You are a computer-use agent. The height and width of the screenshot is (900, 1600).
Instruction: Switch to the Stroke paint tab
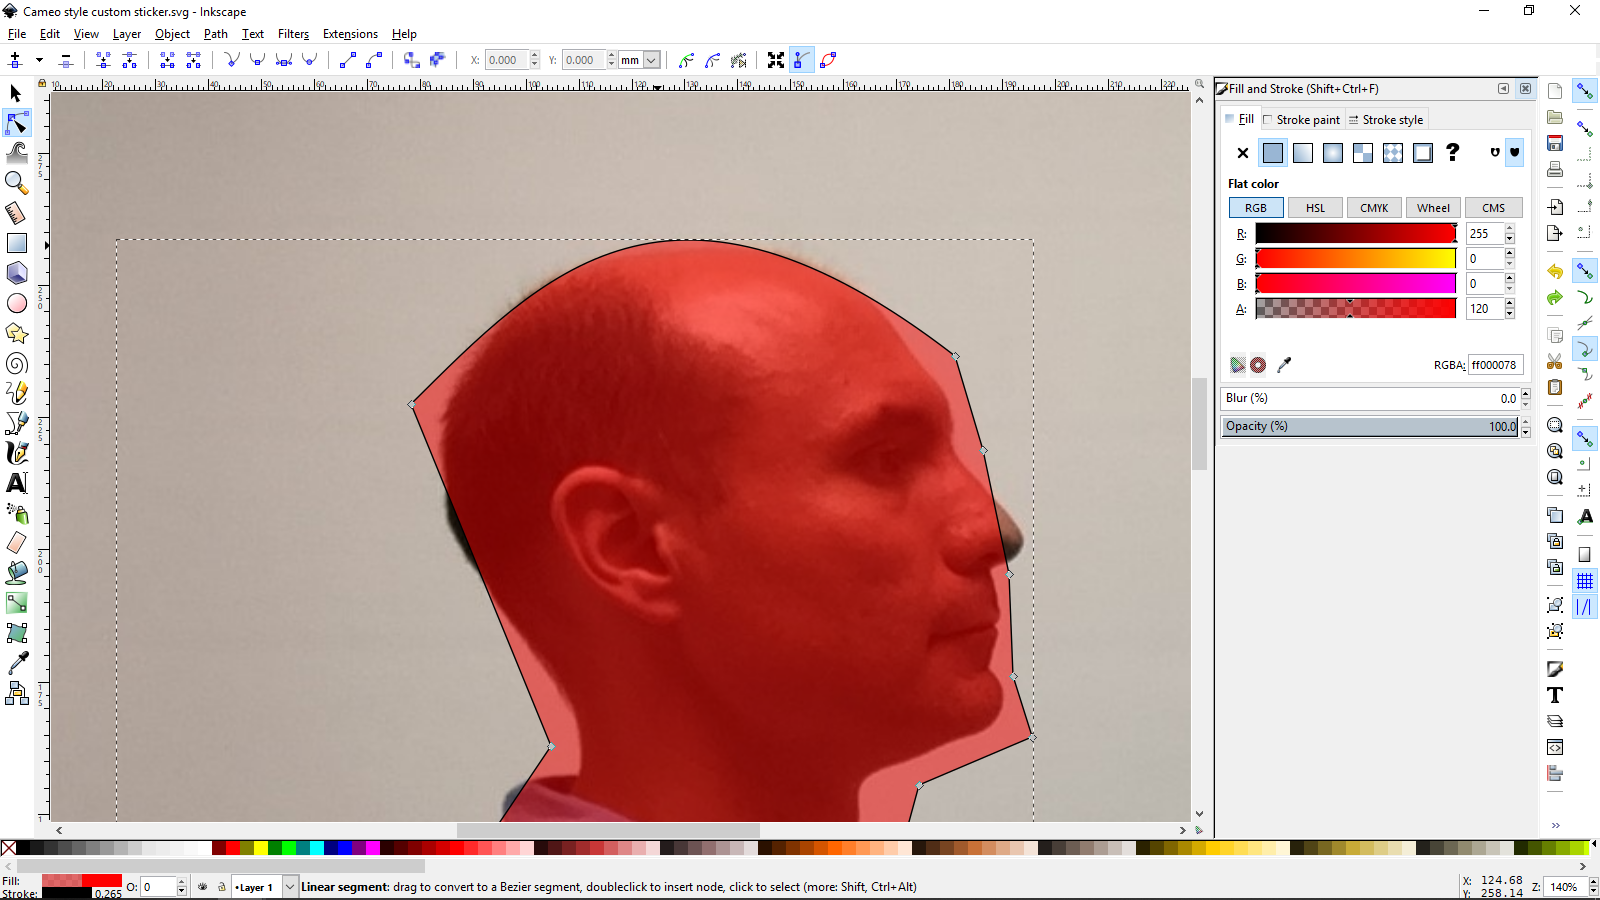pyautogui.click(x=1303, y=119)
